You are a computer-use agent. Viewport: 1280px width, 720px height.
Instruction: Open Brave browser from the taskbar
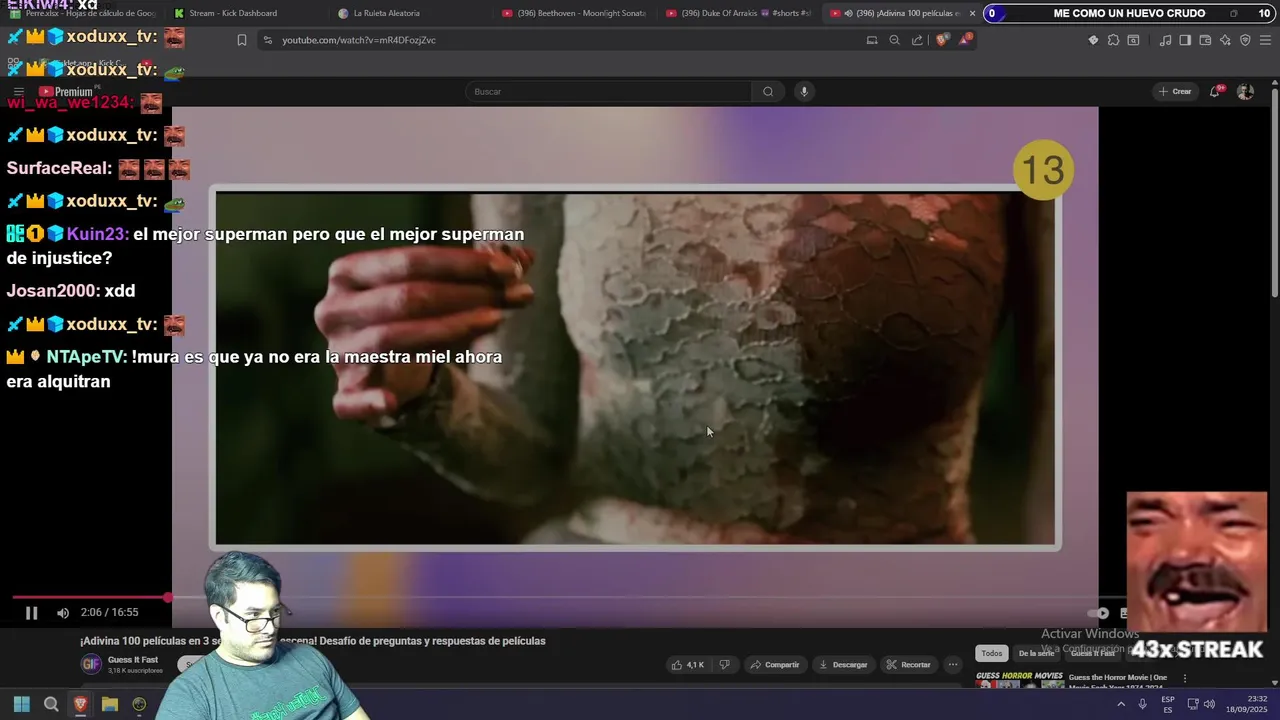click(81, 704)
